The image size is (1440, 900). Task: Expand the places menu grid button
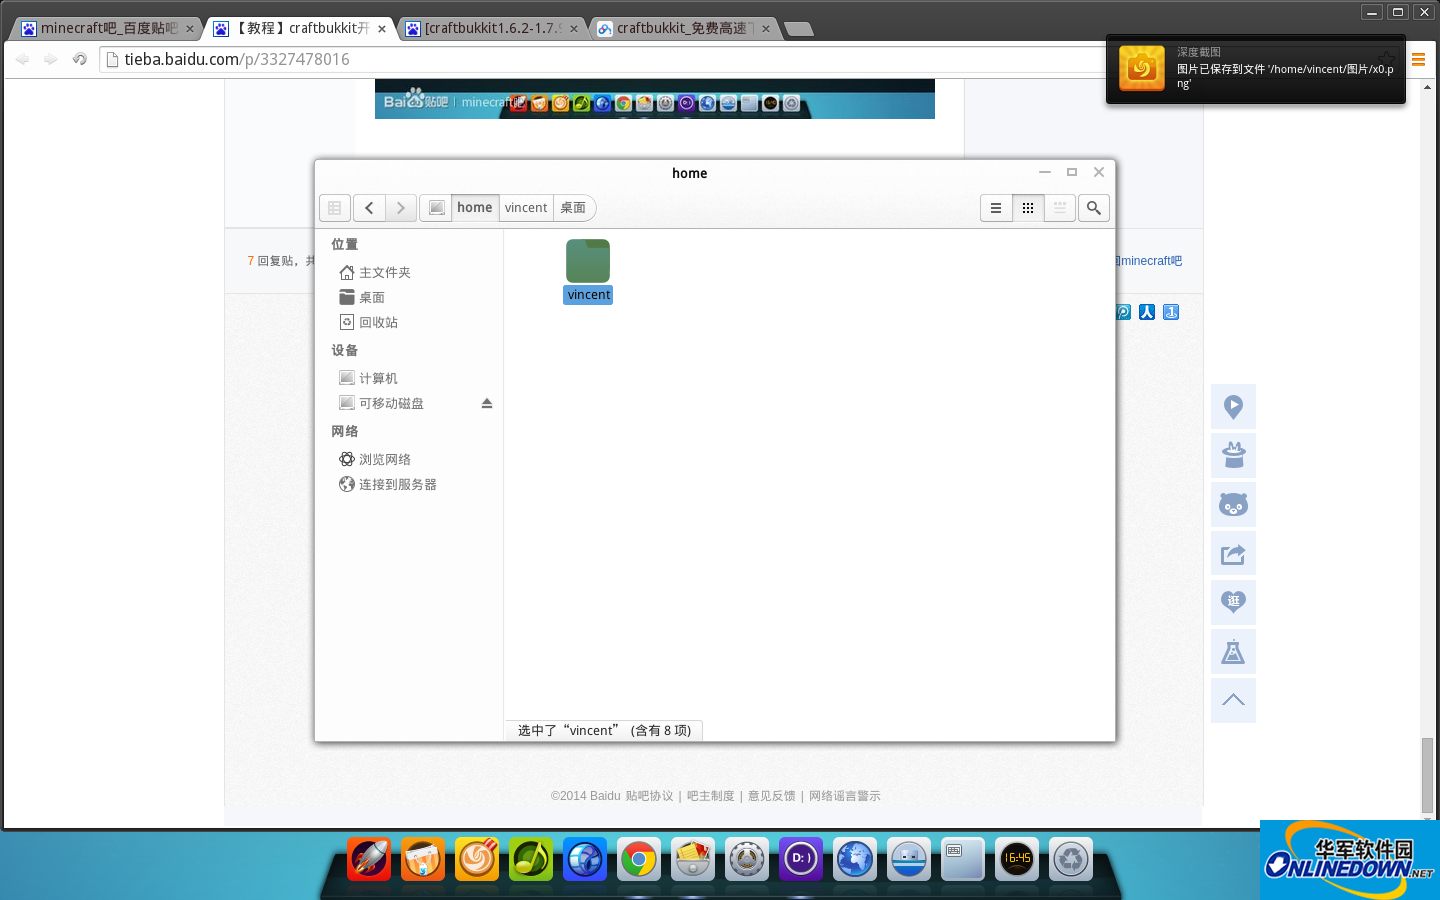(335, 207)
